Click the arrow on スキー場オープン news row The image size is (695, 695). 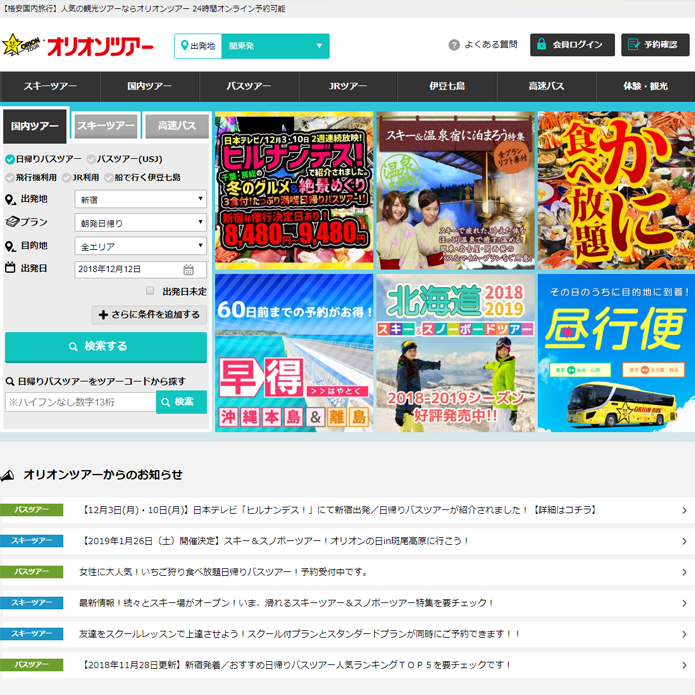click(684, 603)
